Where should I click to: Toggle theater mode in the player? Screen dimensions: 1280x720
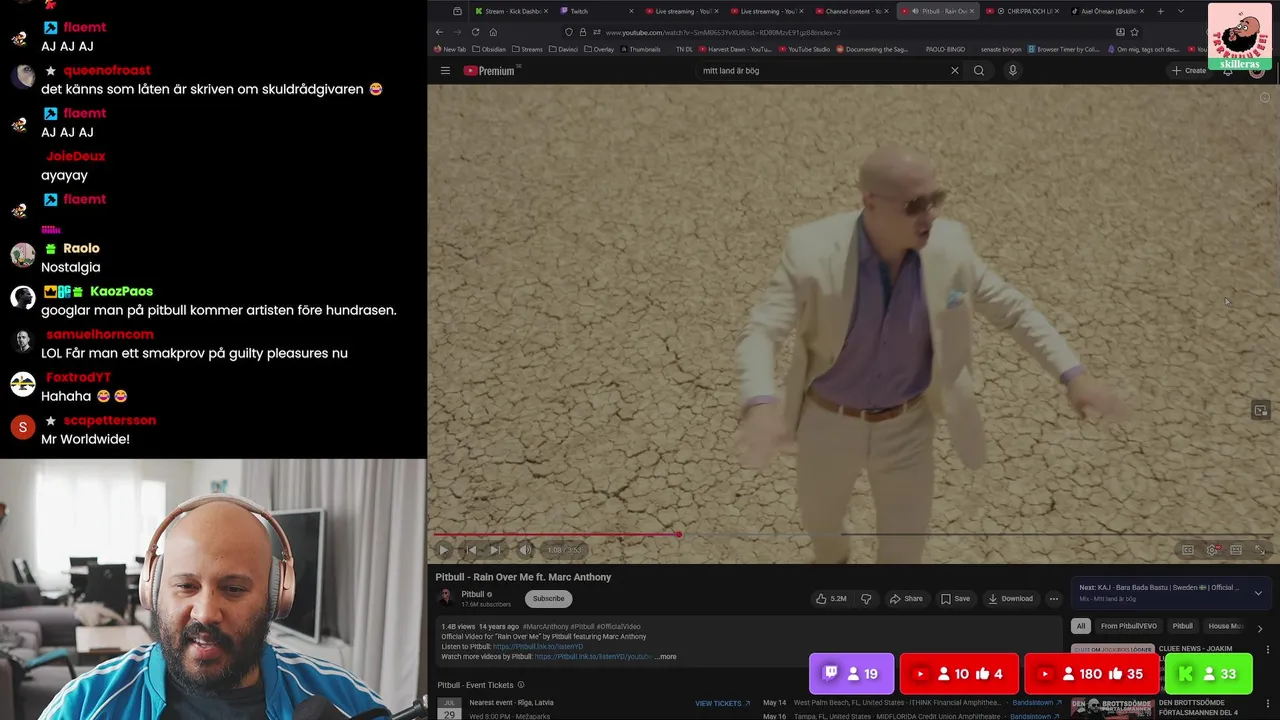1236,550
